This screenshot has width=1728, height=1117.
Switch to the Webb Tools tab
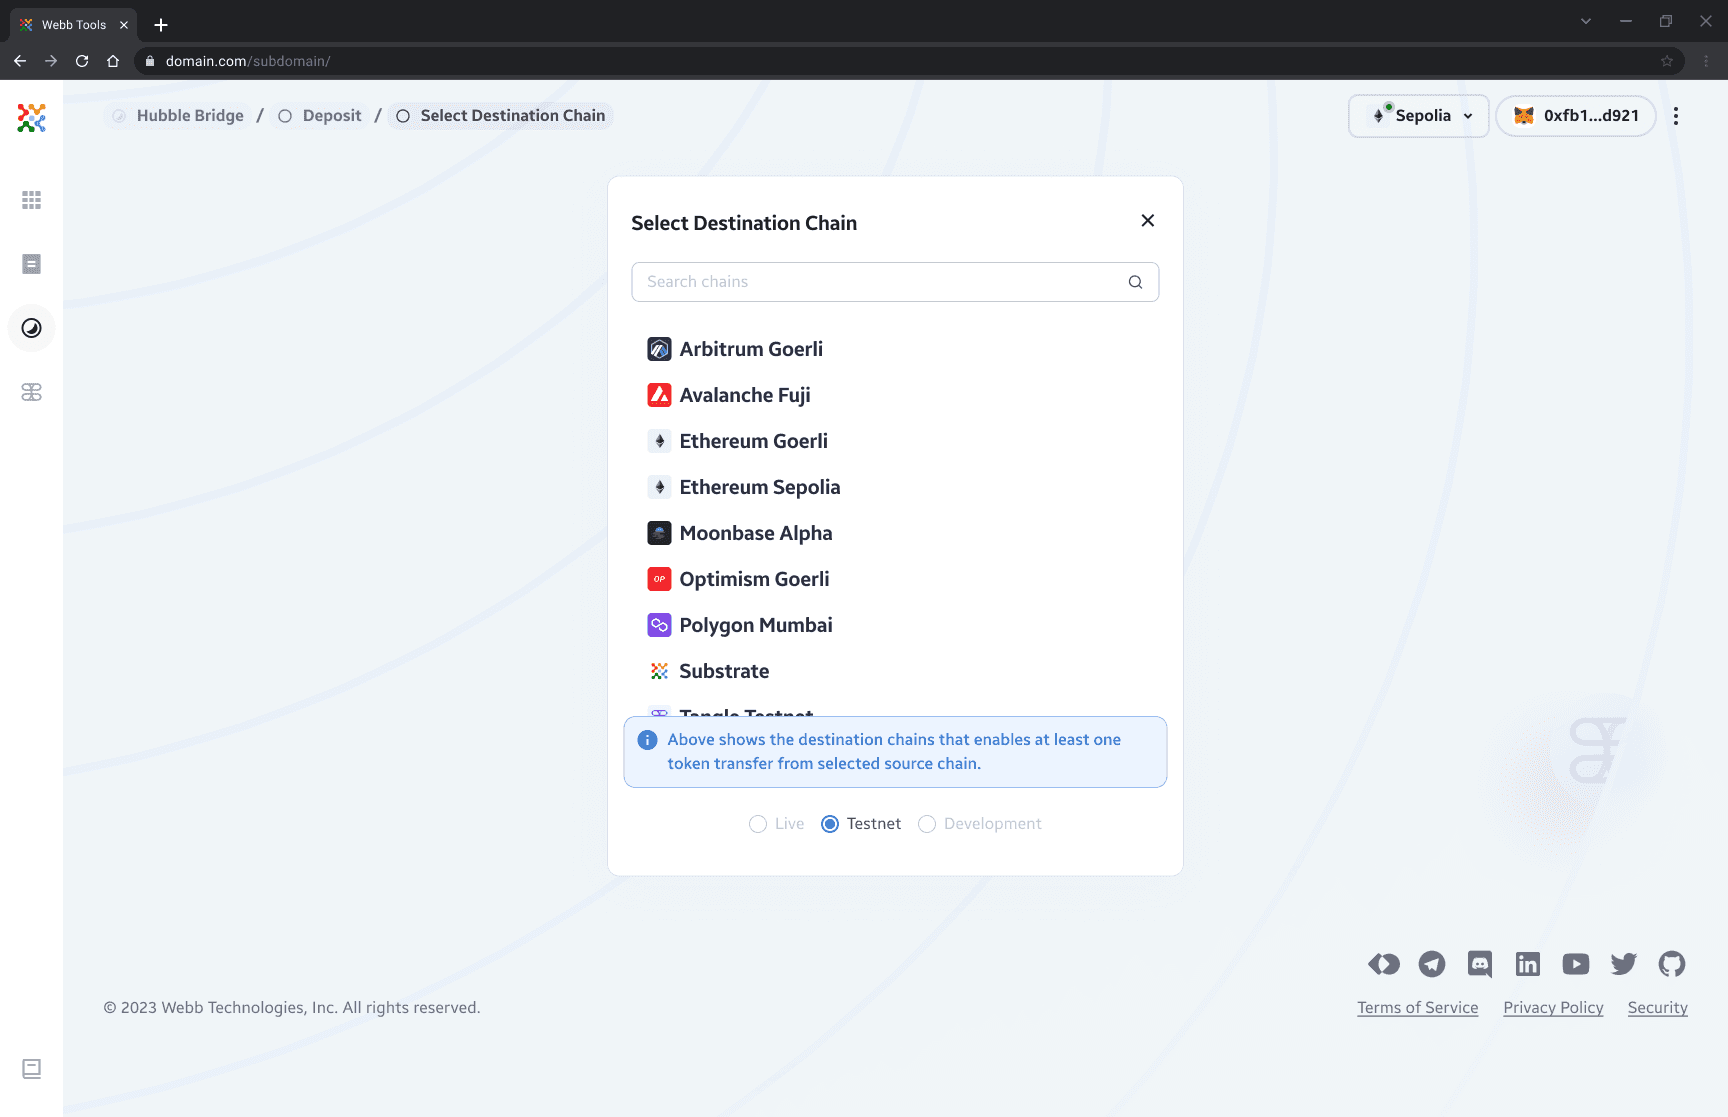pos(74,25)
